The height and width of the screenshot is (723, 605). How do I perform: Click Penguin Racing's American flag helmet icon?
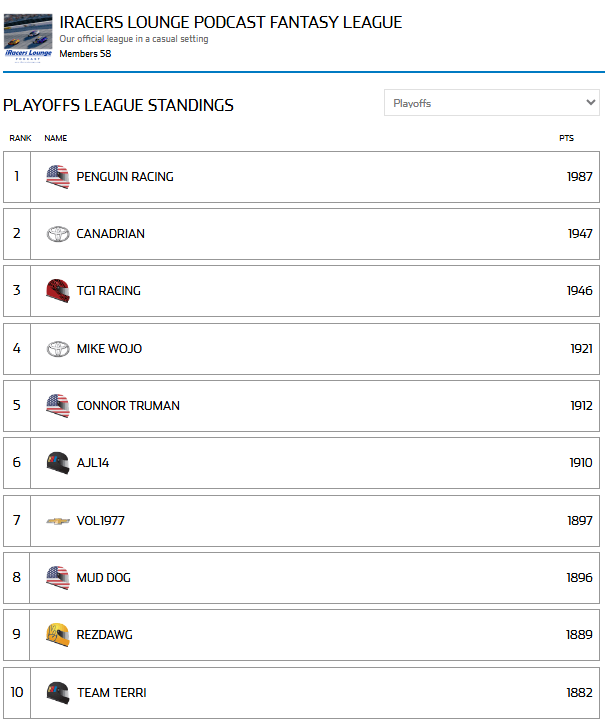tap(58, 177)
